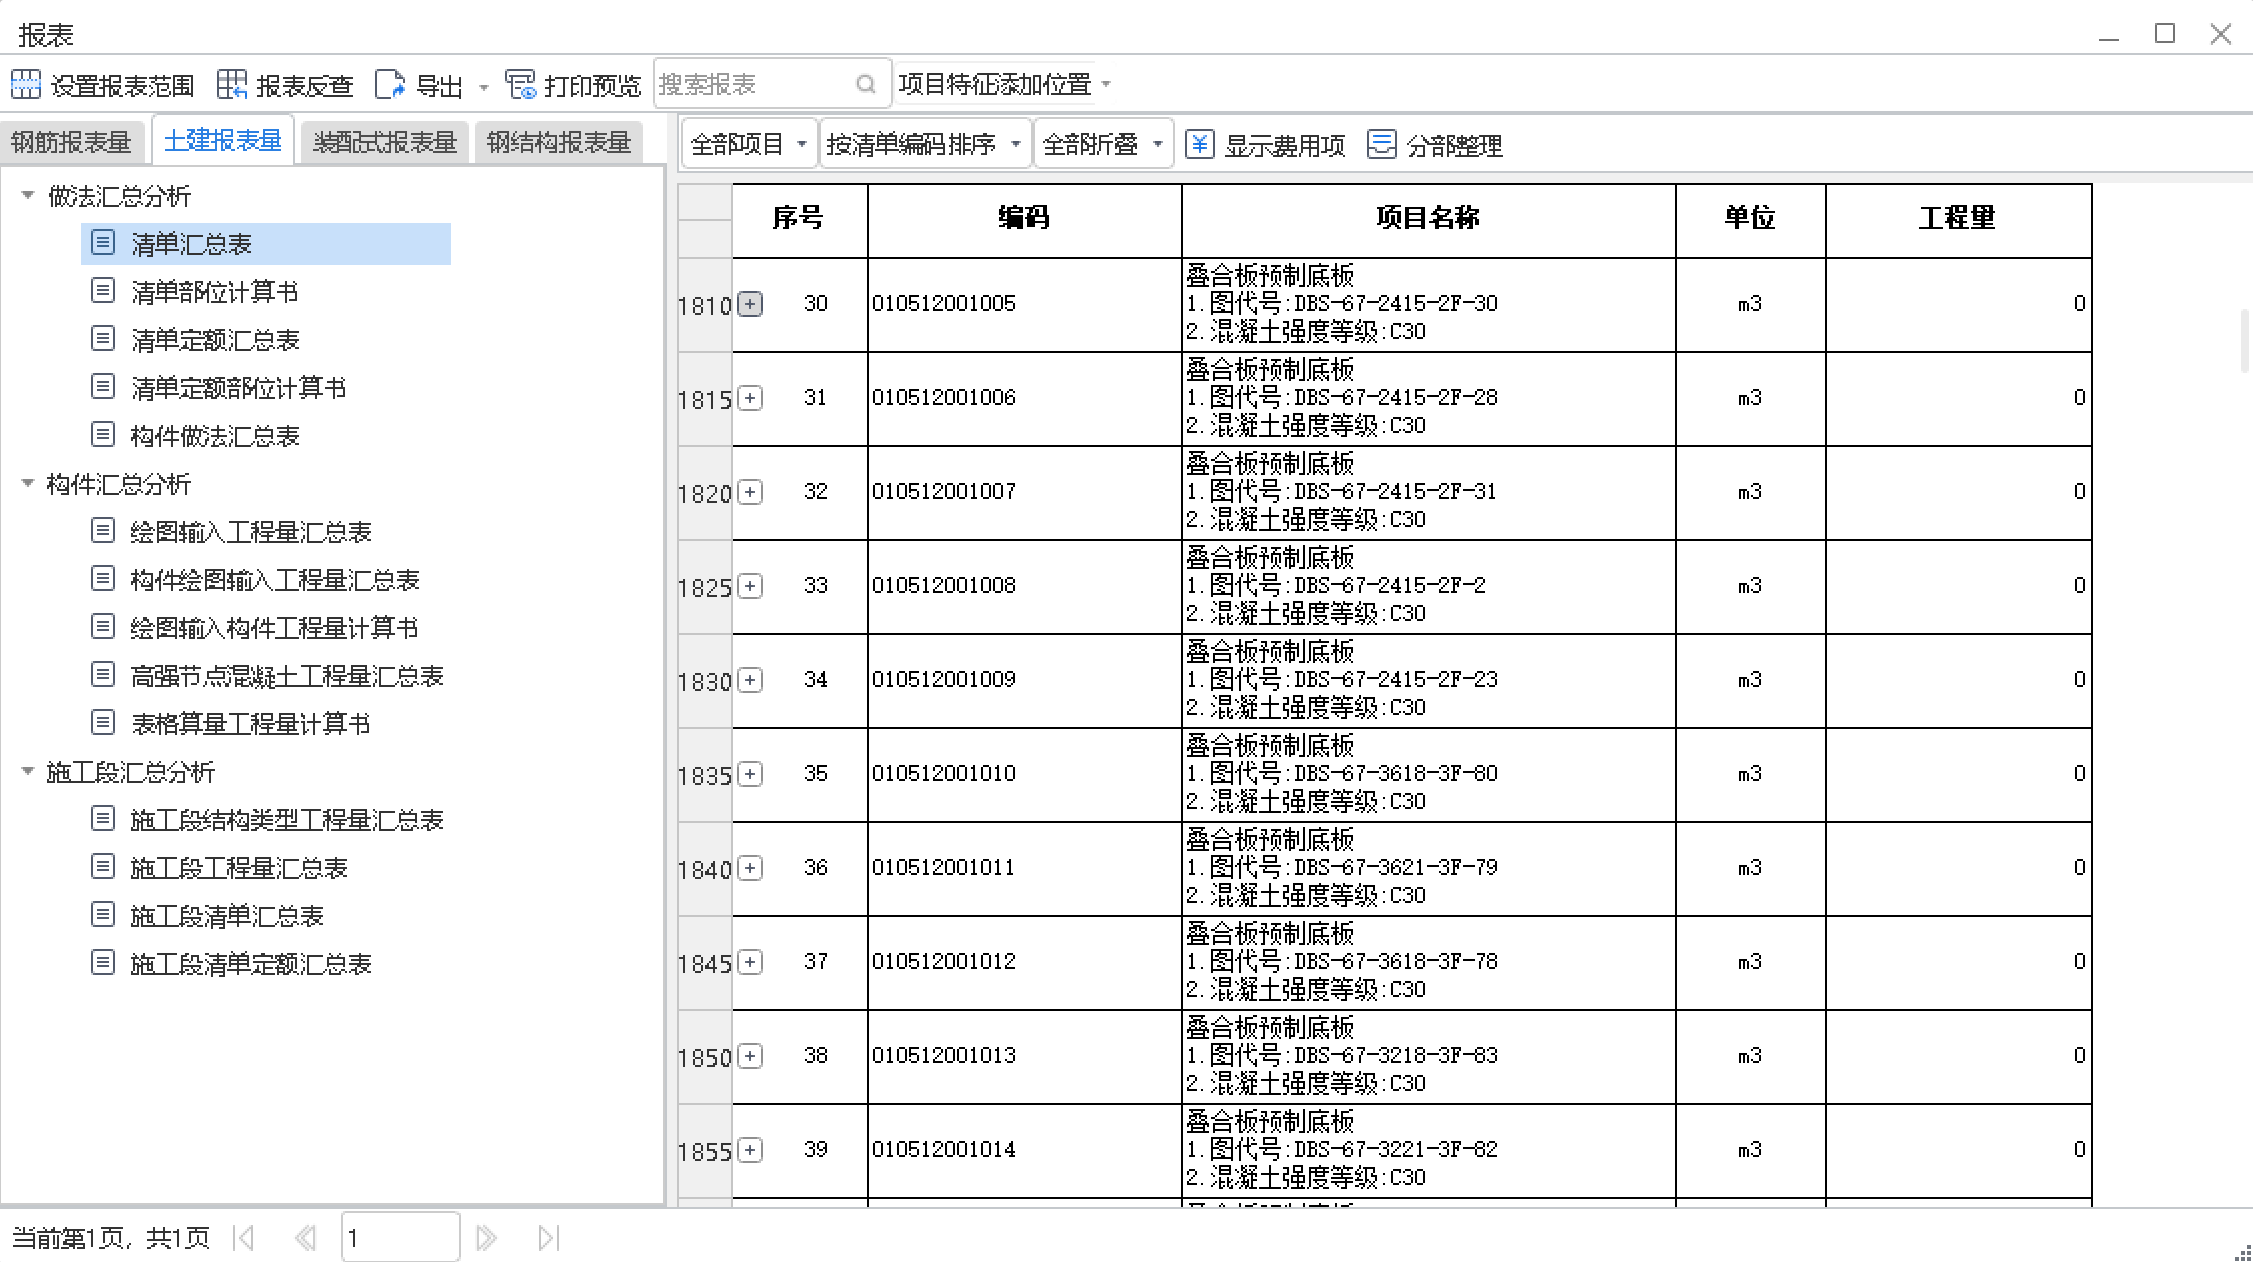Click the 导出 export icon
Screen dimensions: 2253x1262
(390, 85)
